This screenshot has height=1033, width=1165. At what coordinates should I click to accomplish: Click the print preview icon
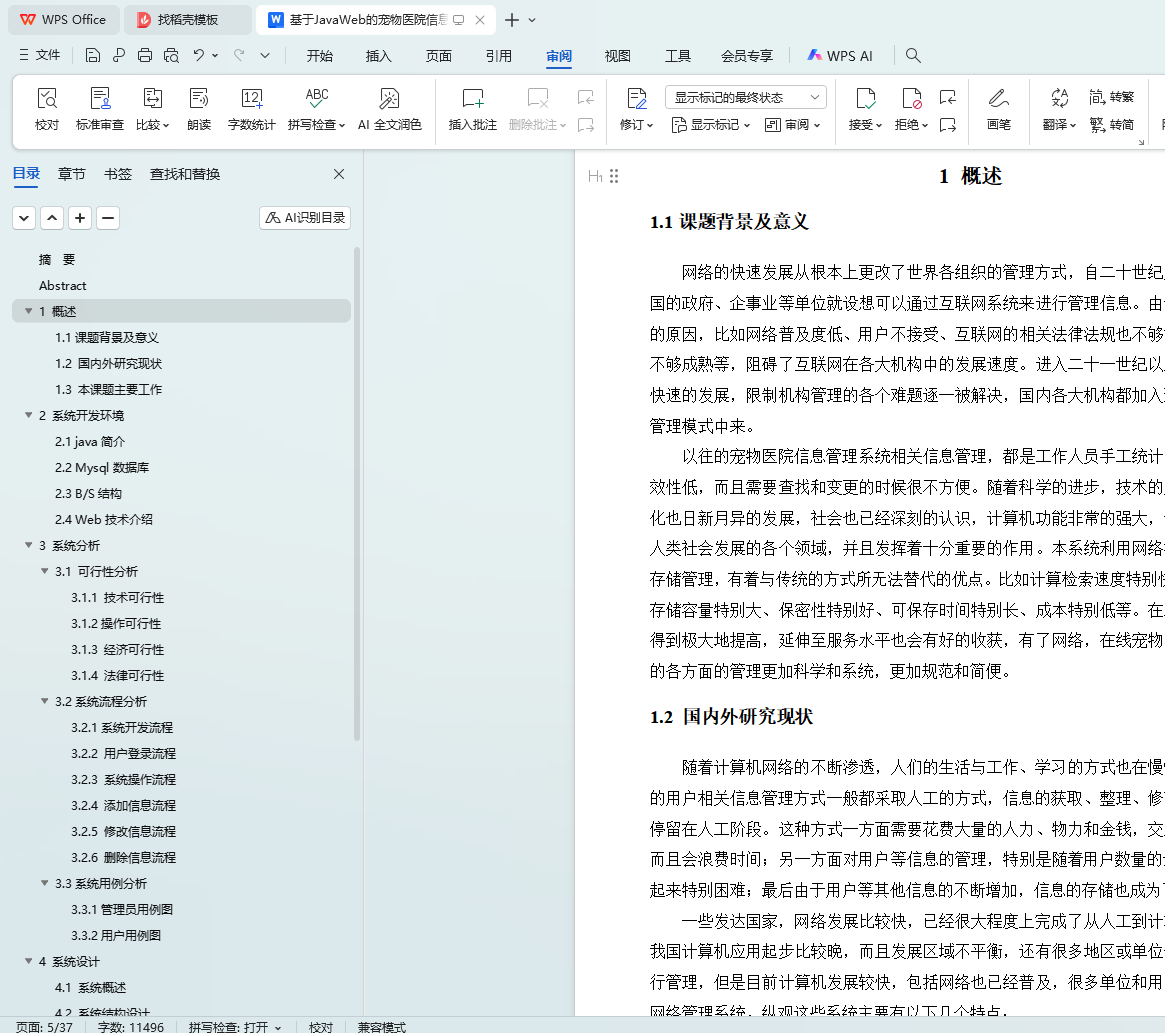tap(172, 55)
